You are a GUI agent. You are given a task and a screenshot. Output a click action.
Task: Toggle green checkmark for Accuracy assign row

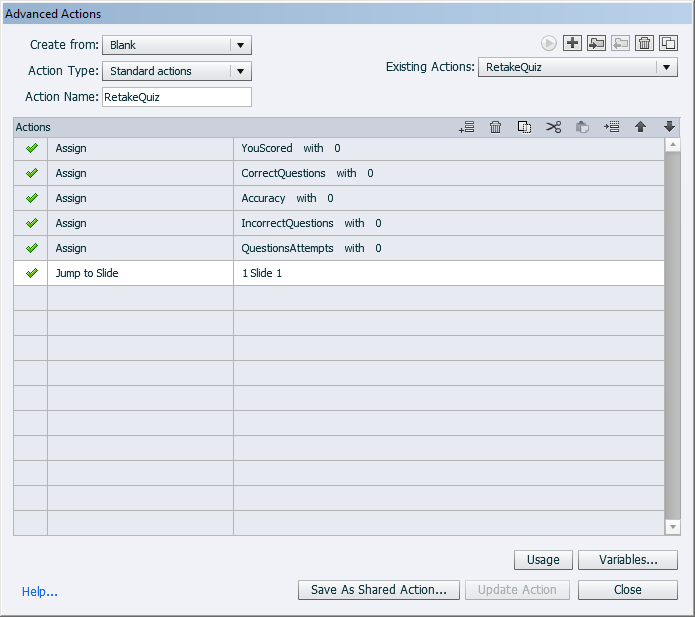point(31,198)
